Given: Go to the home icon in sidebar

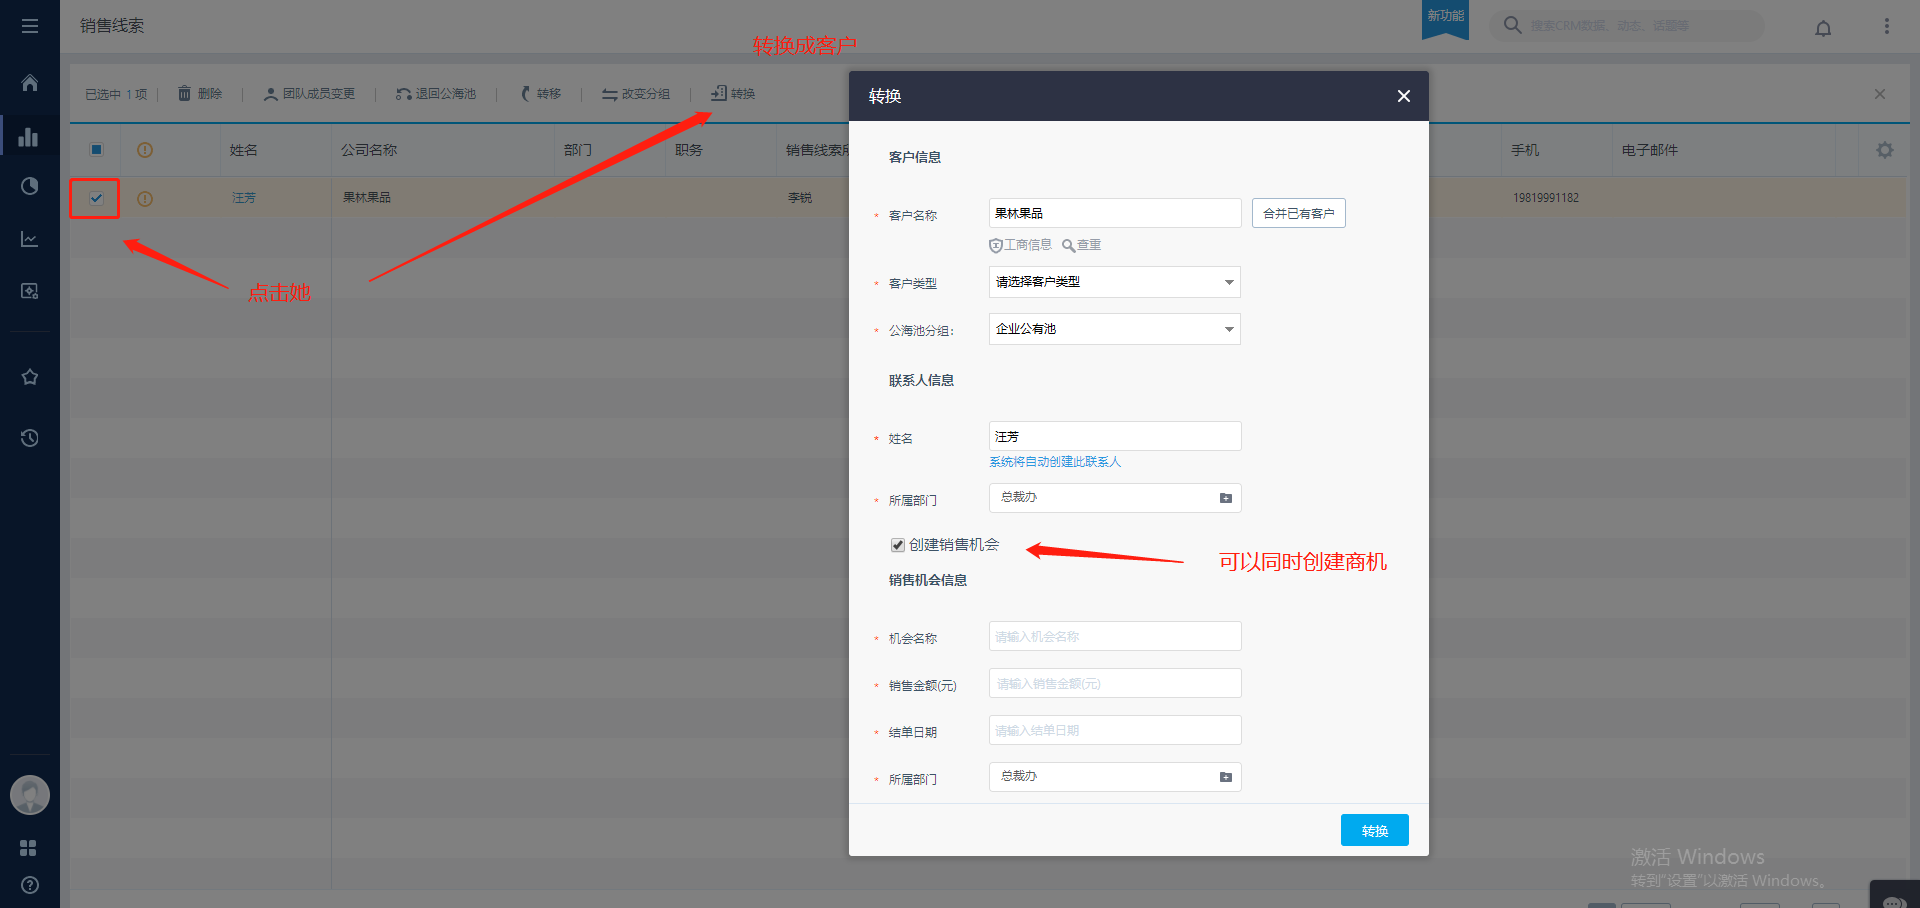Looking at the screenshot, I should [30, 83].
